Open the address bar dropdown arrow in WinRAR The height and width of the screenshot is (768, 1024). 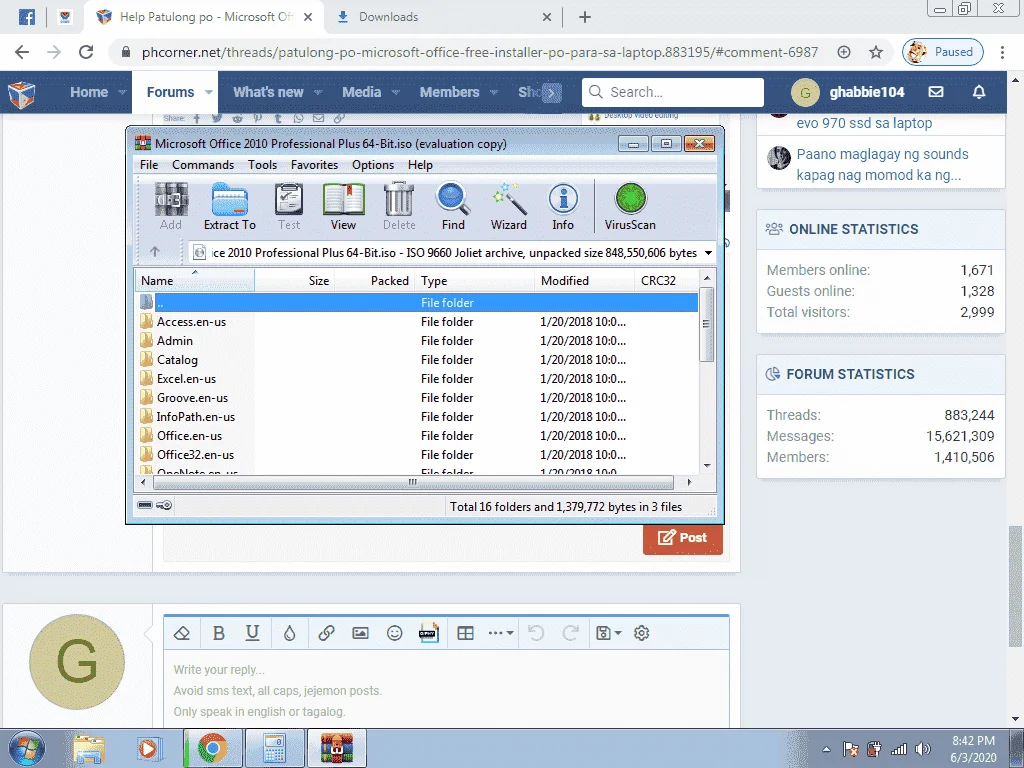709,253
